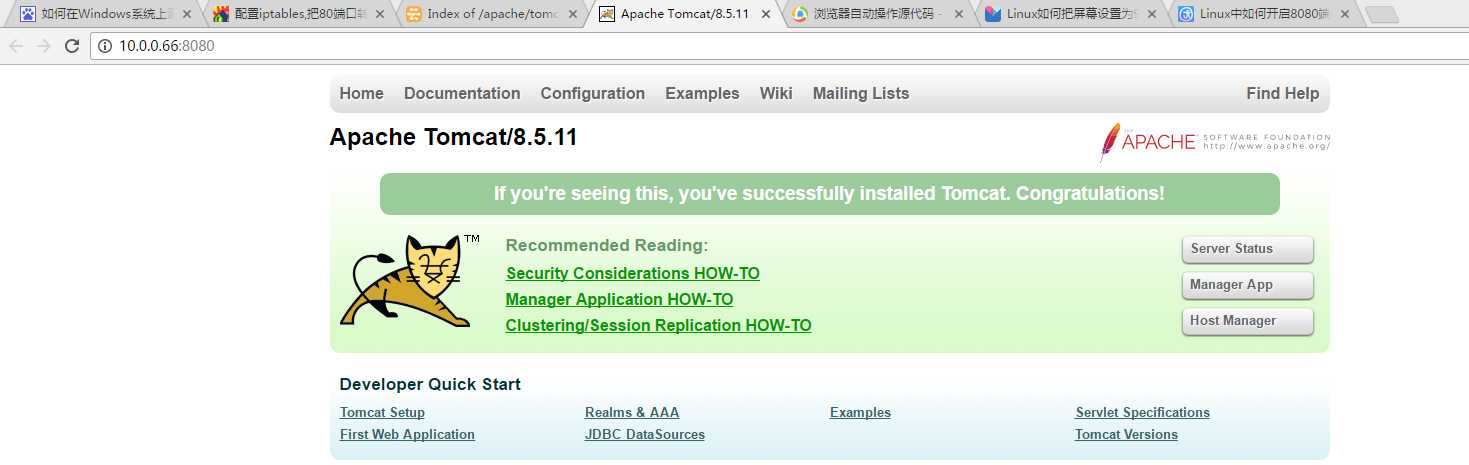Switch to the Index of /apache/tomcat tab
Image resolution: width=1469 pixels, height=465 pixels.
coord(494,14)
